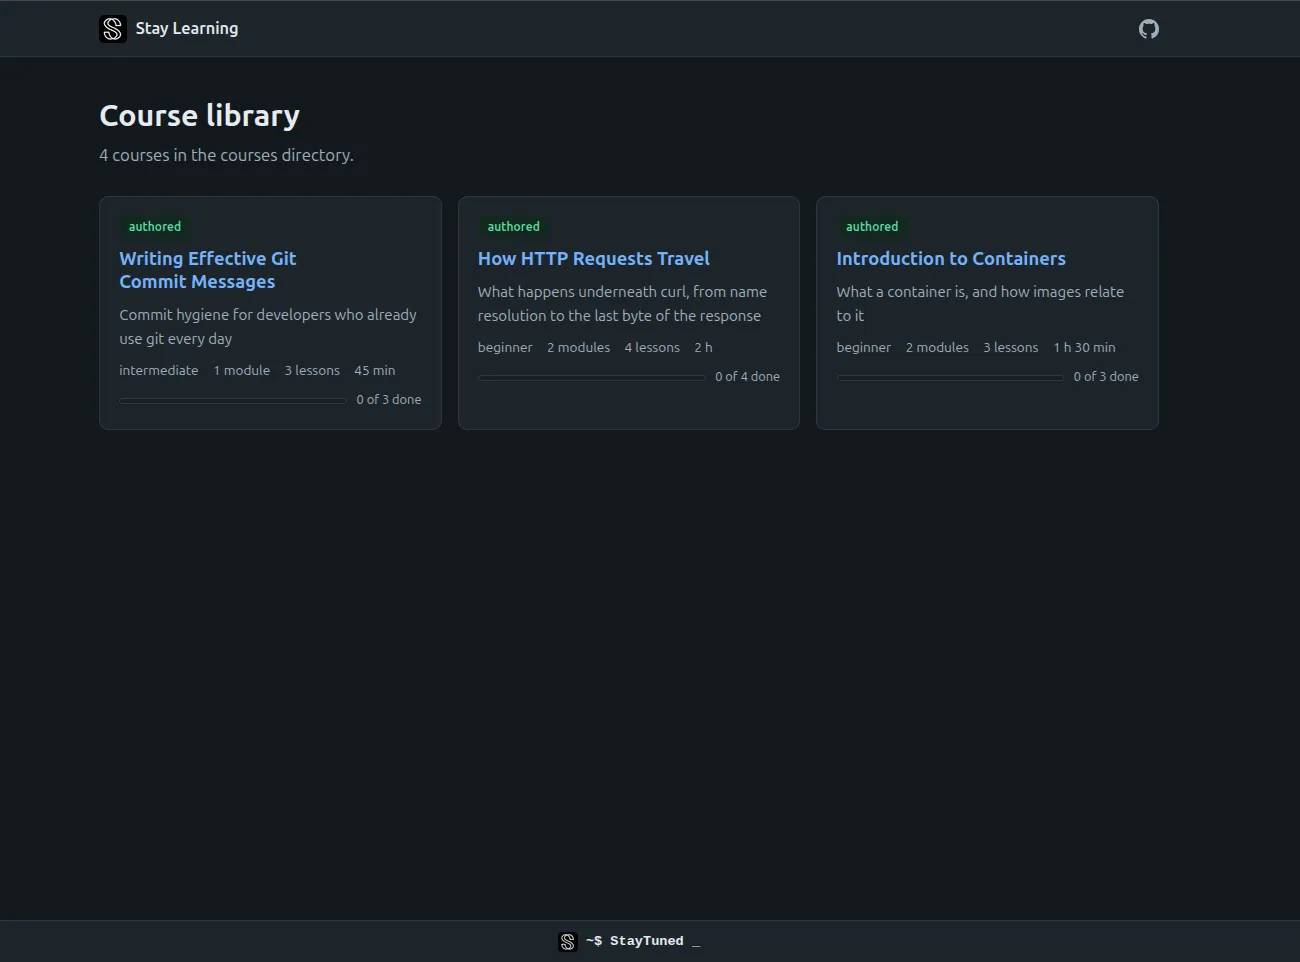Image resolution: width=1300 pixels, height=962 pixels.
Task: Click '0 of 3 done' on the Git card
Action: [389, 400]
